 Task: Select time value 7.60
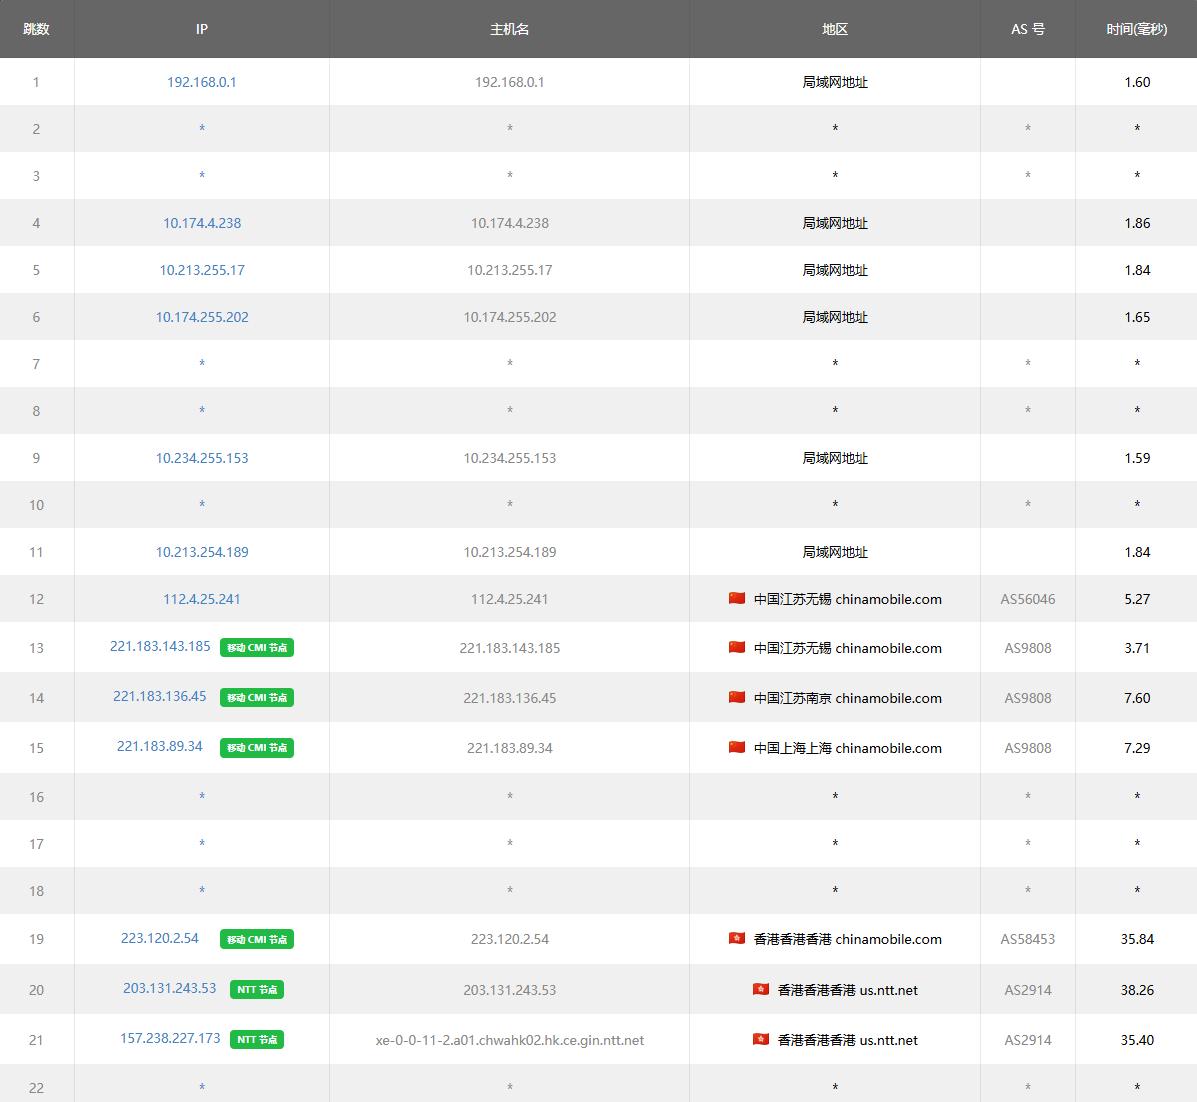[1137, 698]
